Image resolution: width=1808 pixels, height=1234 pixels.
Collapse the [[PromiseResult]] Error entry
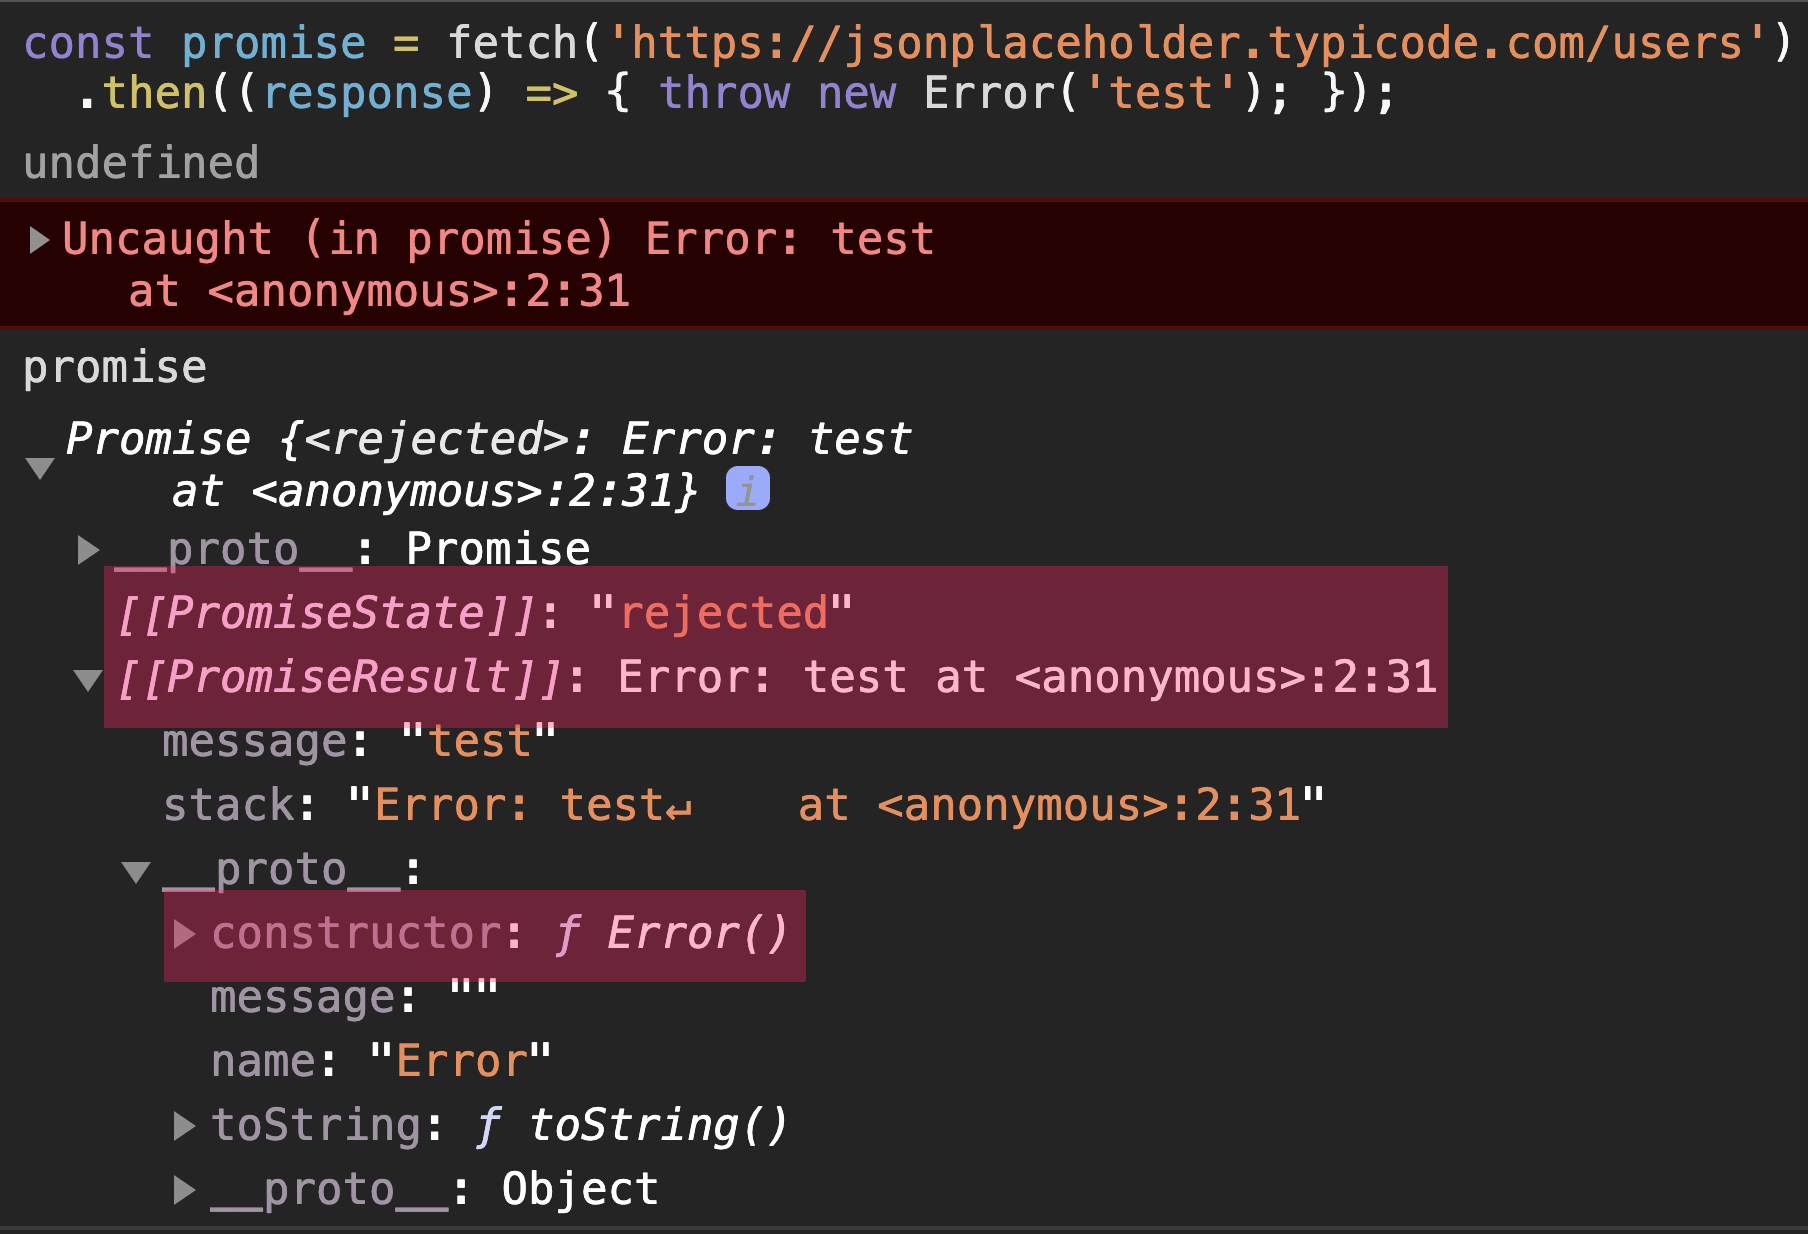coord(88,679)
